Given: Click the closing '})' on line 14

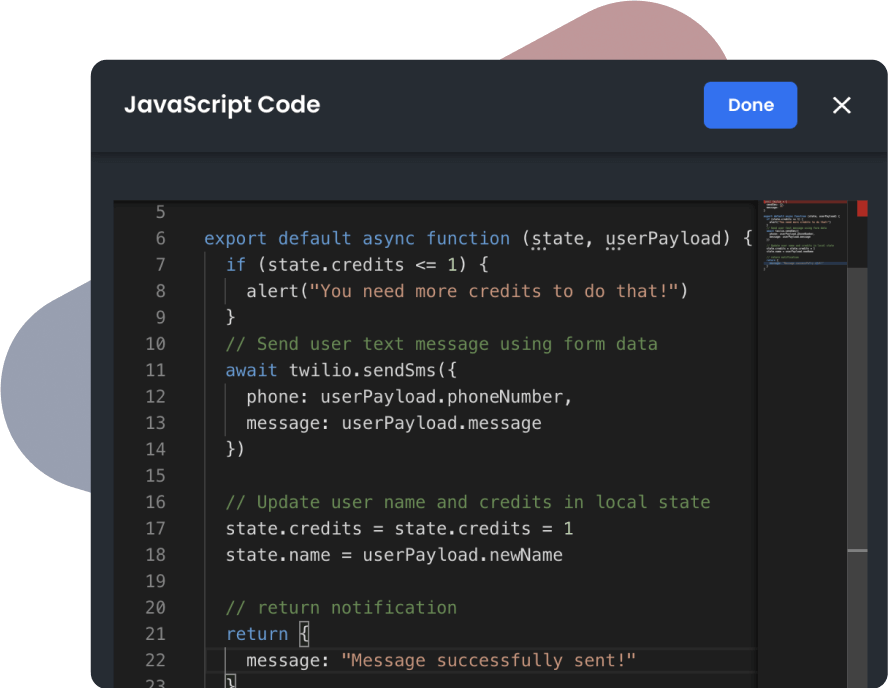Looking at the screenshot, I should [234, 449].
